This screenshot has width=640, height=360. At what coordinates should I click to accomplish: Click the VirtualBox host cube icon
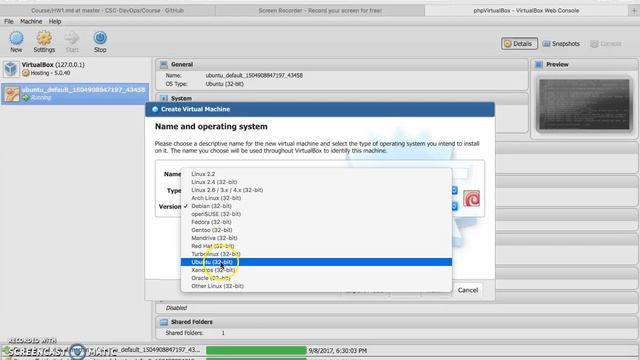tap(11, 69)
